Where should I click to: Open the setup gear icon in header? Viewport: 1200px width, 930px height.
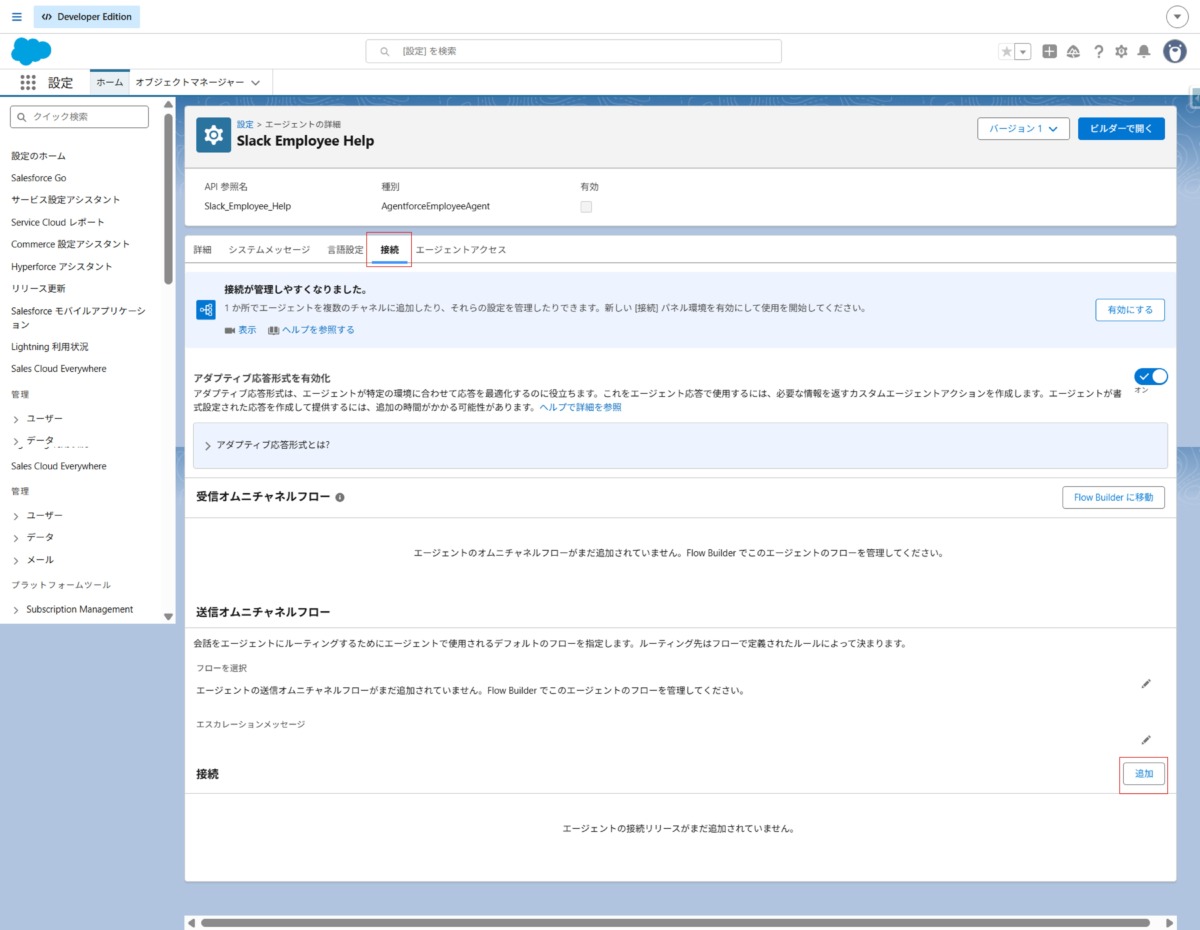tap(1121, 52)
